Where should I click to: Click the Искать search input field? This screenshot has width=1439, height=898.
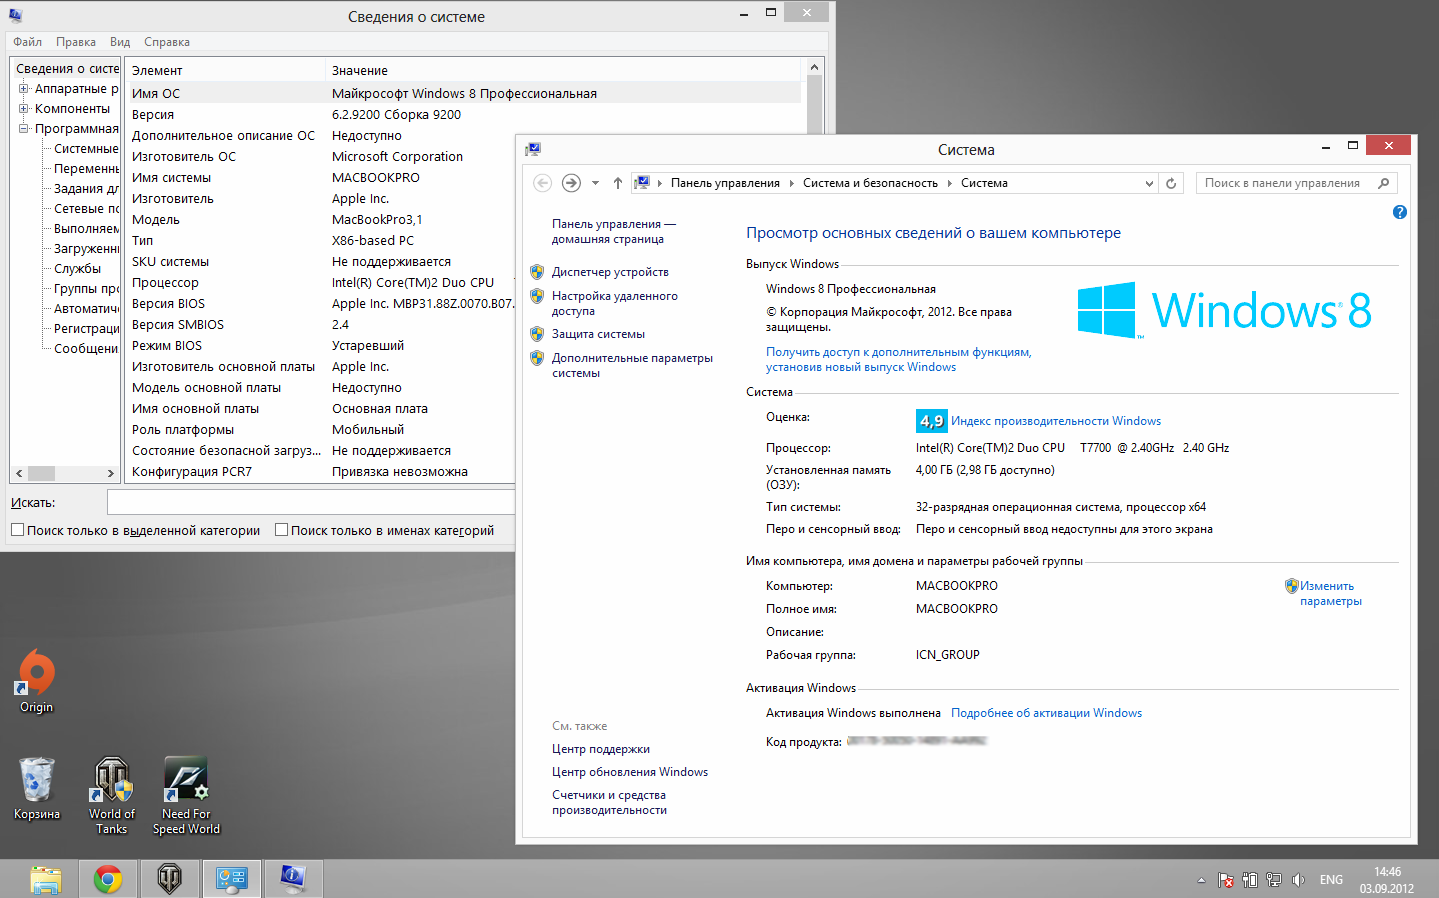pos(310,502)
